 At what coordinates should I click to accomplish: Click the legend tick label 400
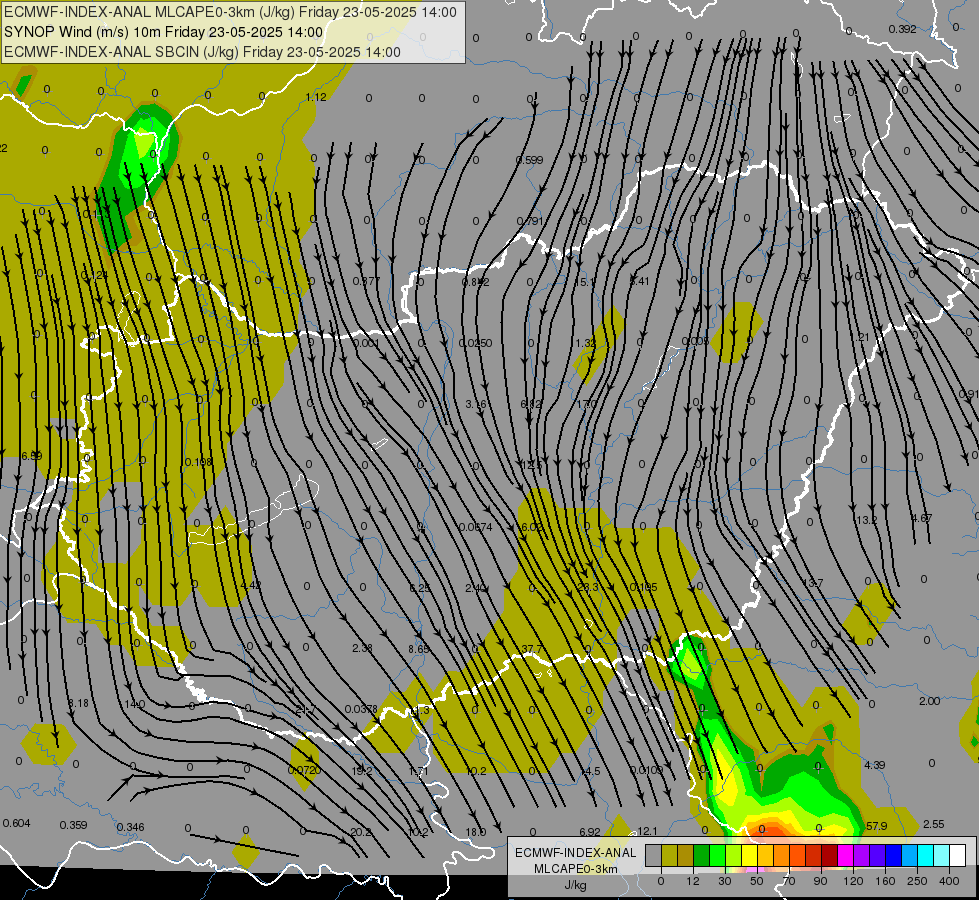[x=949, y=881]
